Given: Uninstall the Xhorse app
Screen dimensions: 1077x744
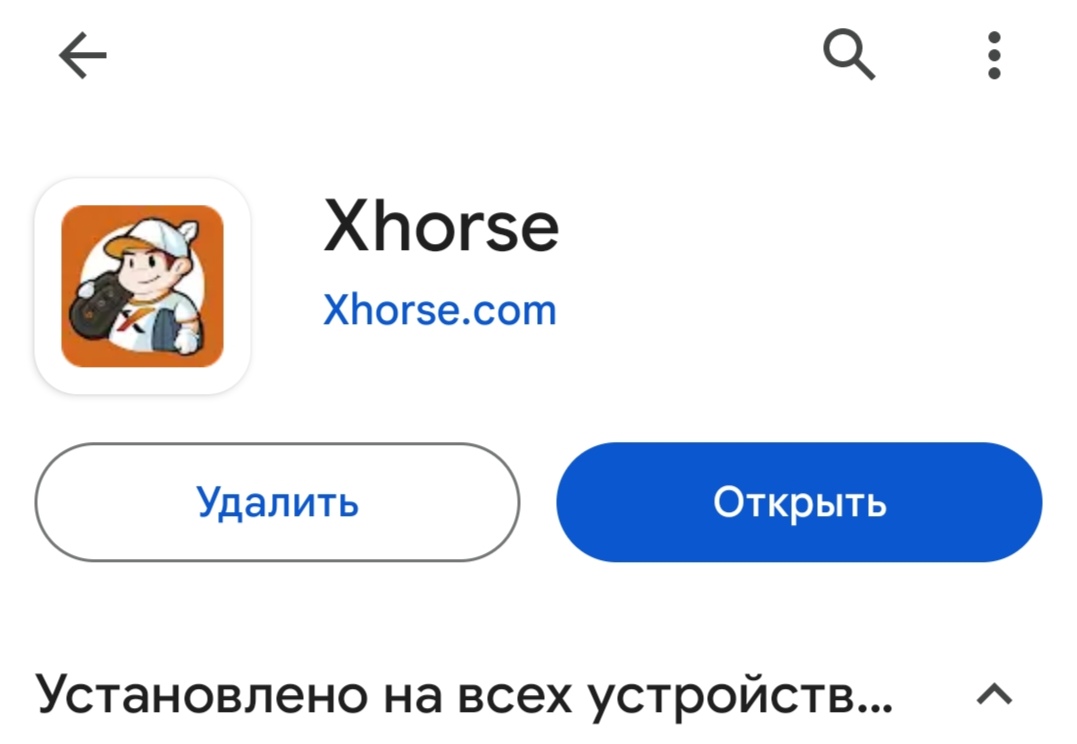Looking at the screenshot, I should pyautogui.click(x=277, y=502).
